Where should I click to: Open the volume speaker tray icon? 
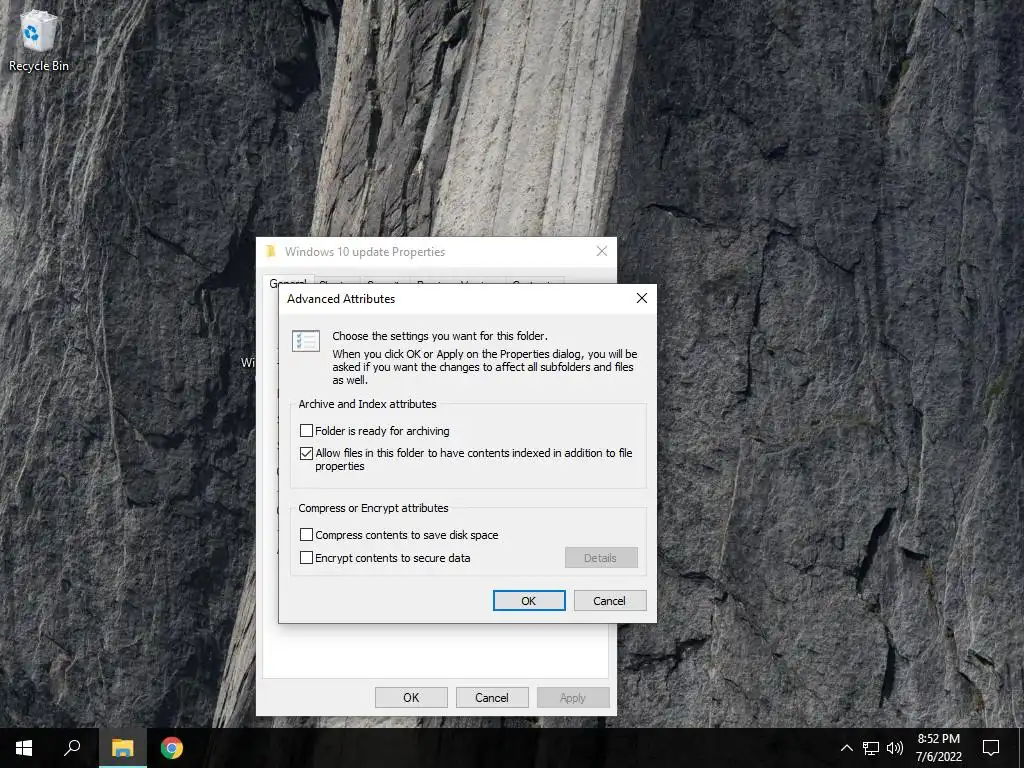click(x=895, y=748)
